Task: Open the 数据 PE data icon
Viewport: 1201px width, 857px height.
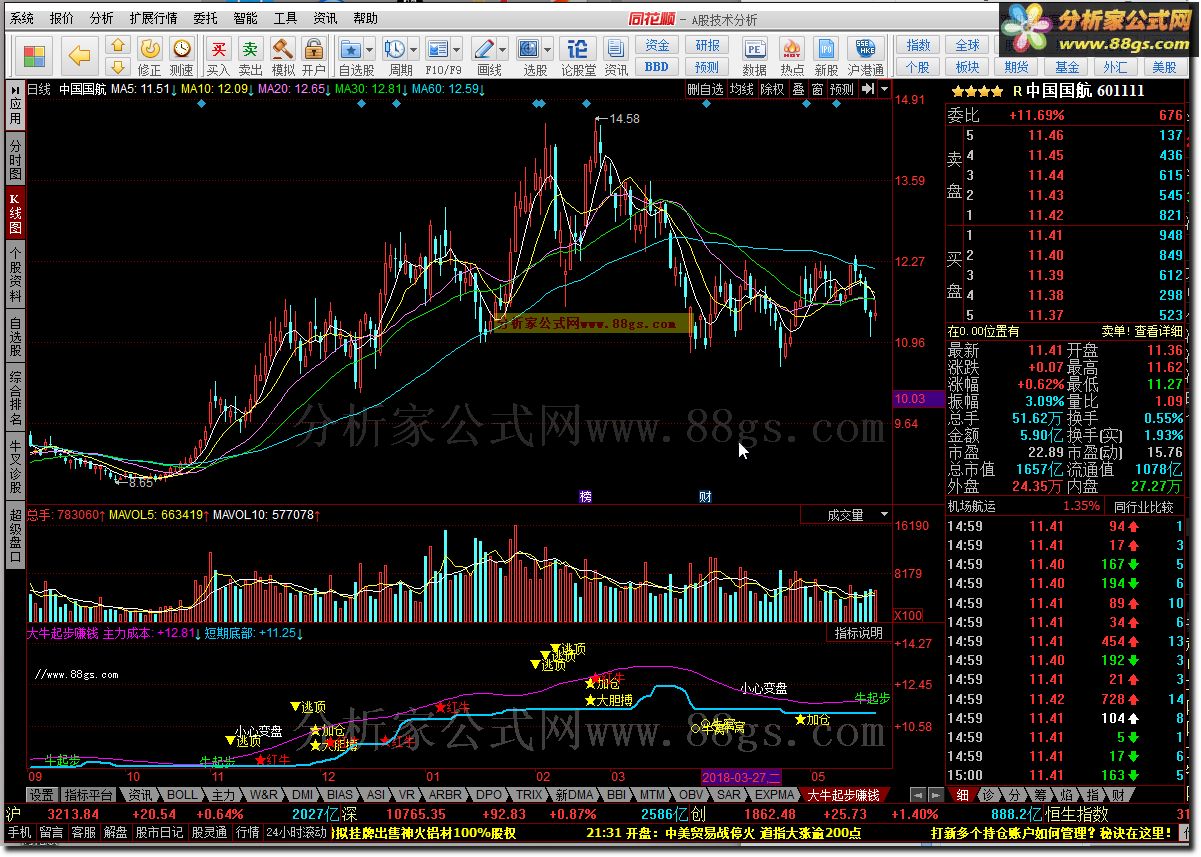Action: (x=755, y=56)
